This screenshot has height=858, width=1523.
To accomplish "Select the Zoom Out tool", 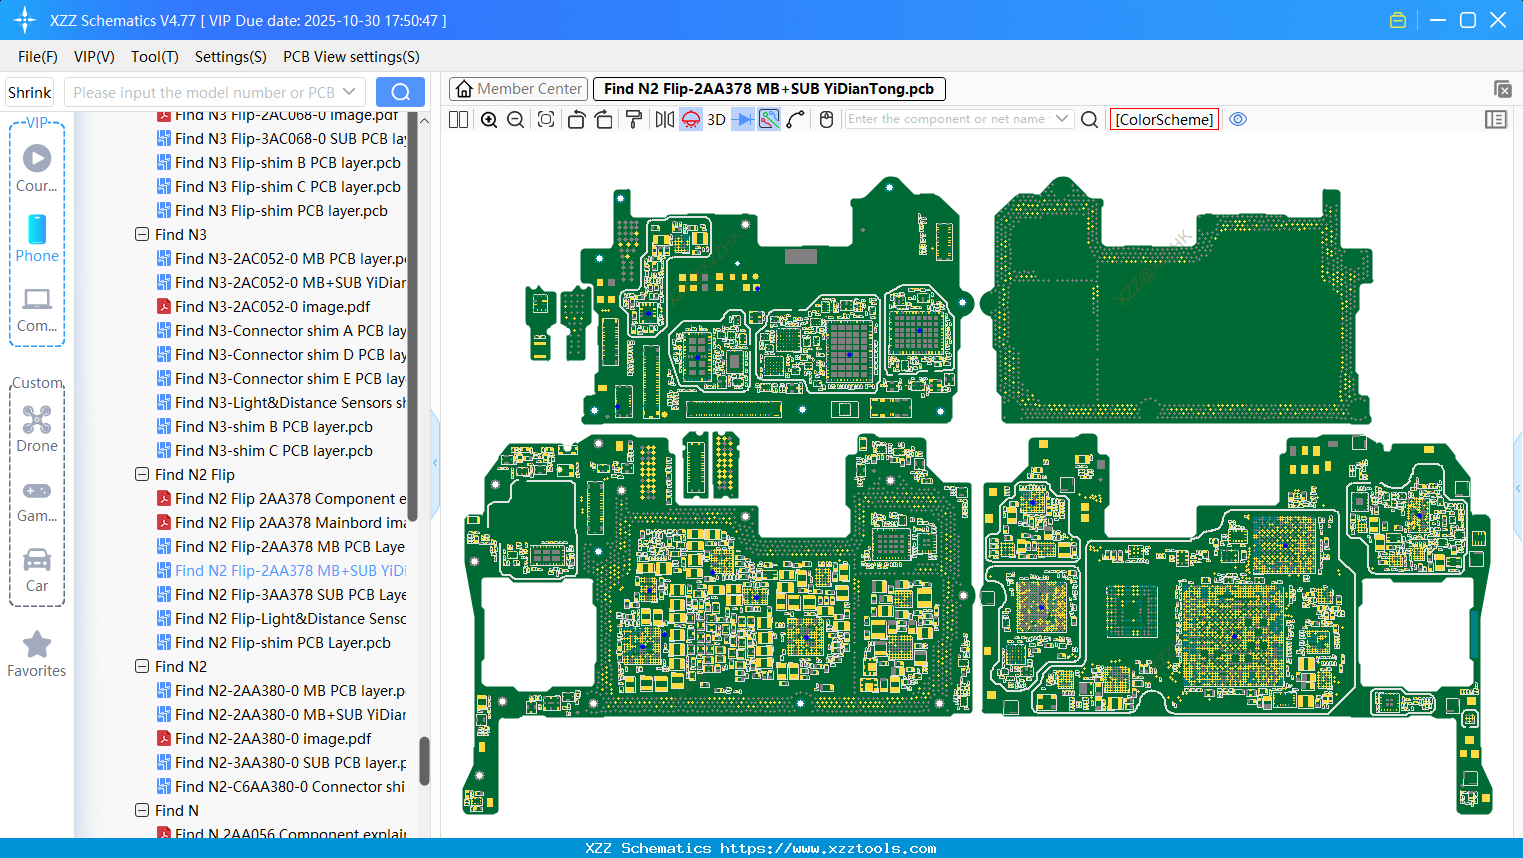I will (514, 118).
